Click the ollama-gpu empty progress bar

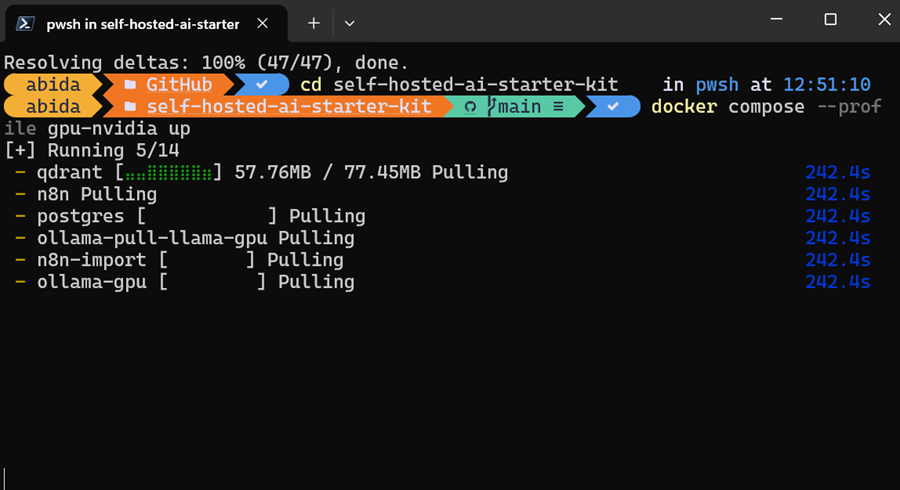(212, 282)
